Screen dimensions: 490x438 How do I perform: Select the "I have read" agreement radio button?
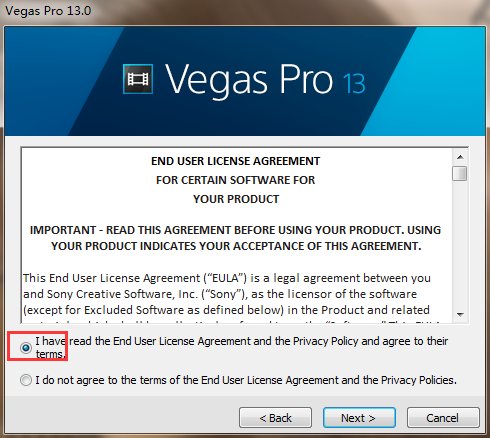pyautogui.click(x=26, y=348)
